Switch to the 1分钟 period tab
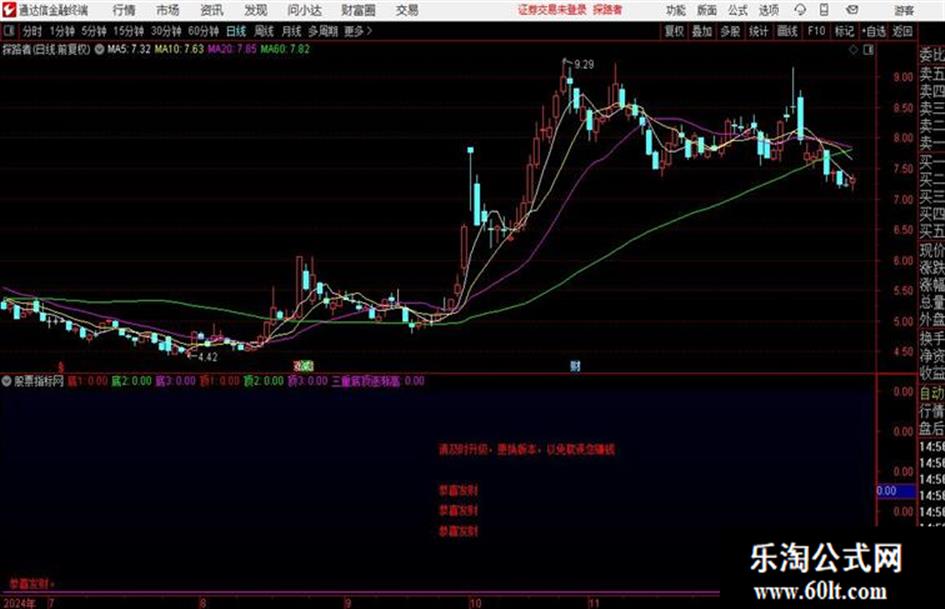Screen dimensions: 945x609 tap(62, 31)
